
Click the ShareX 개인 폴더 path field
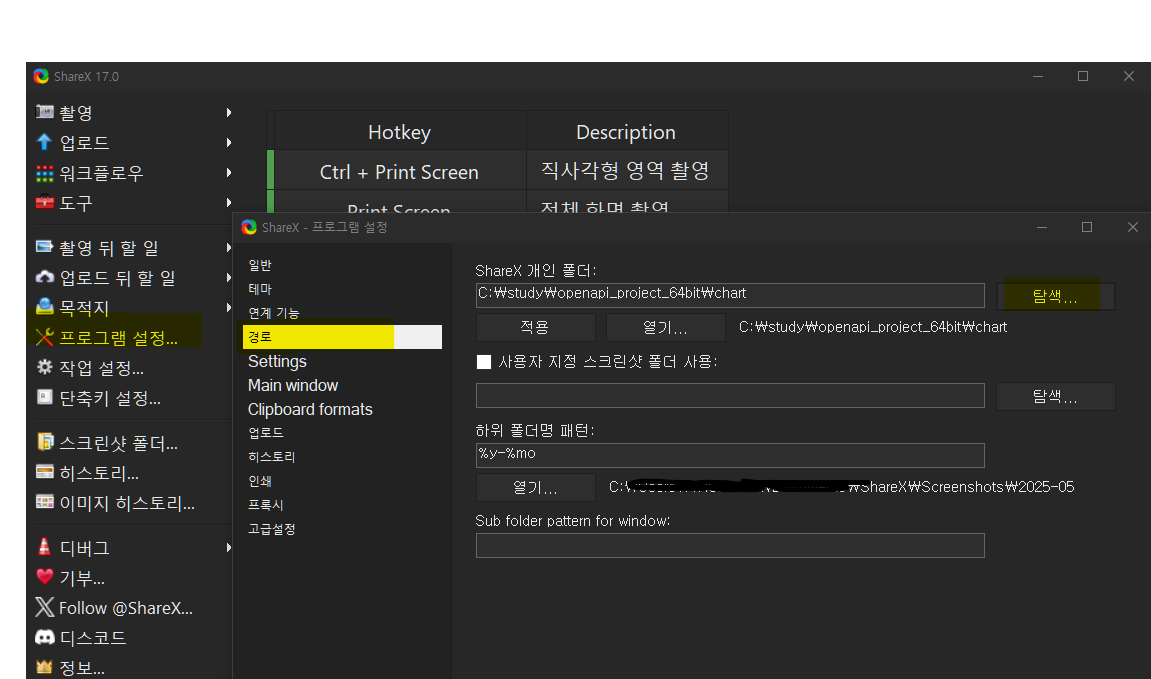click(x=730, y=295)
